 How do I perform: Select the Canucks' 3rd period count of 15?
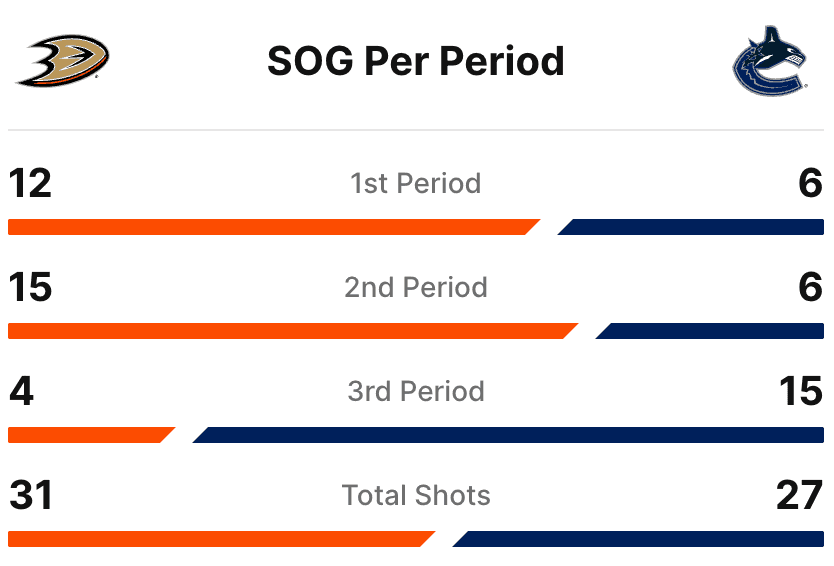click(x=800, y=392)
